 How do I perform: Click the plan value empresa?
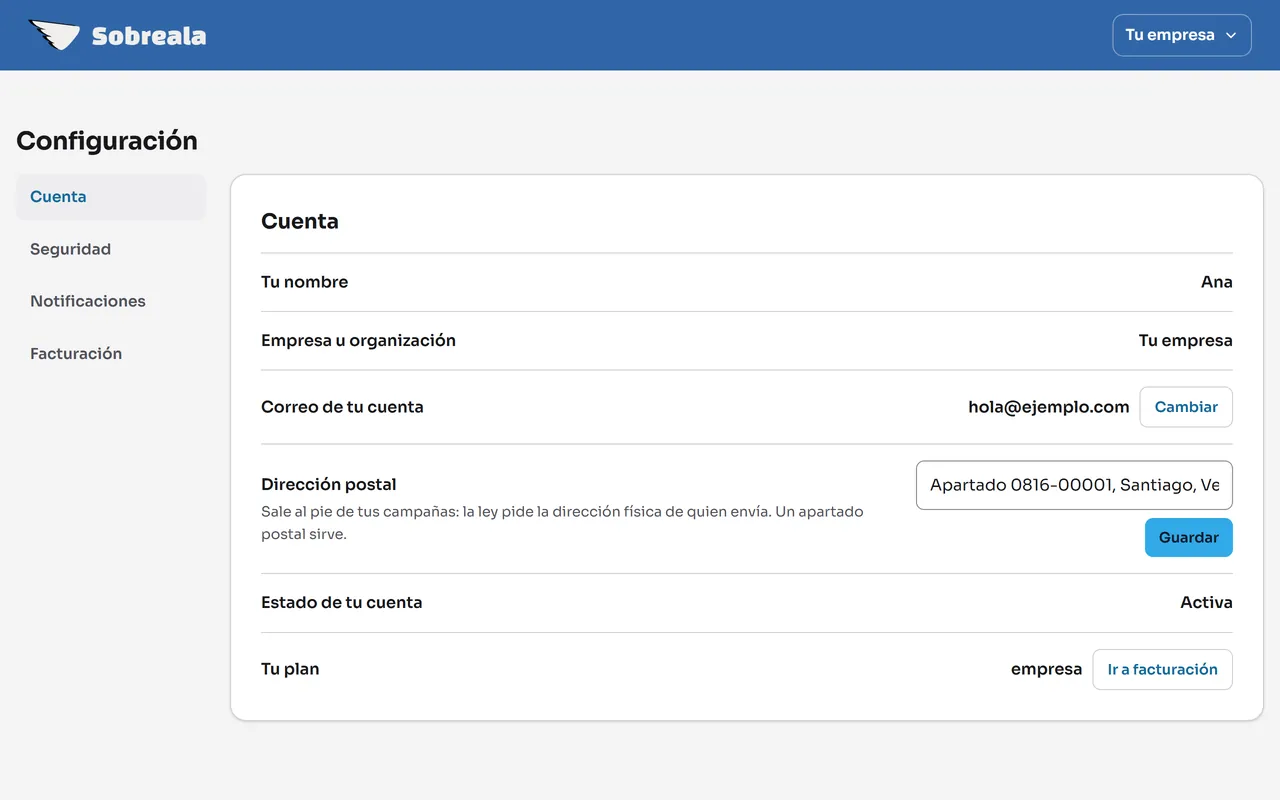1047,670
